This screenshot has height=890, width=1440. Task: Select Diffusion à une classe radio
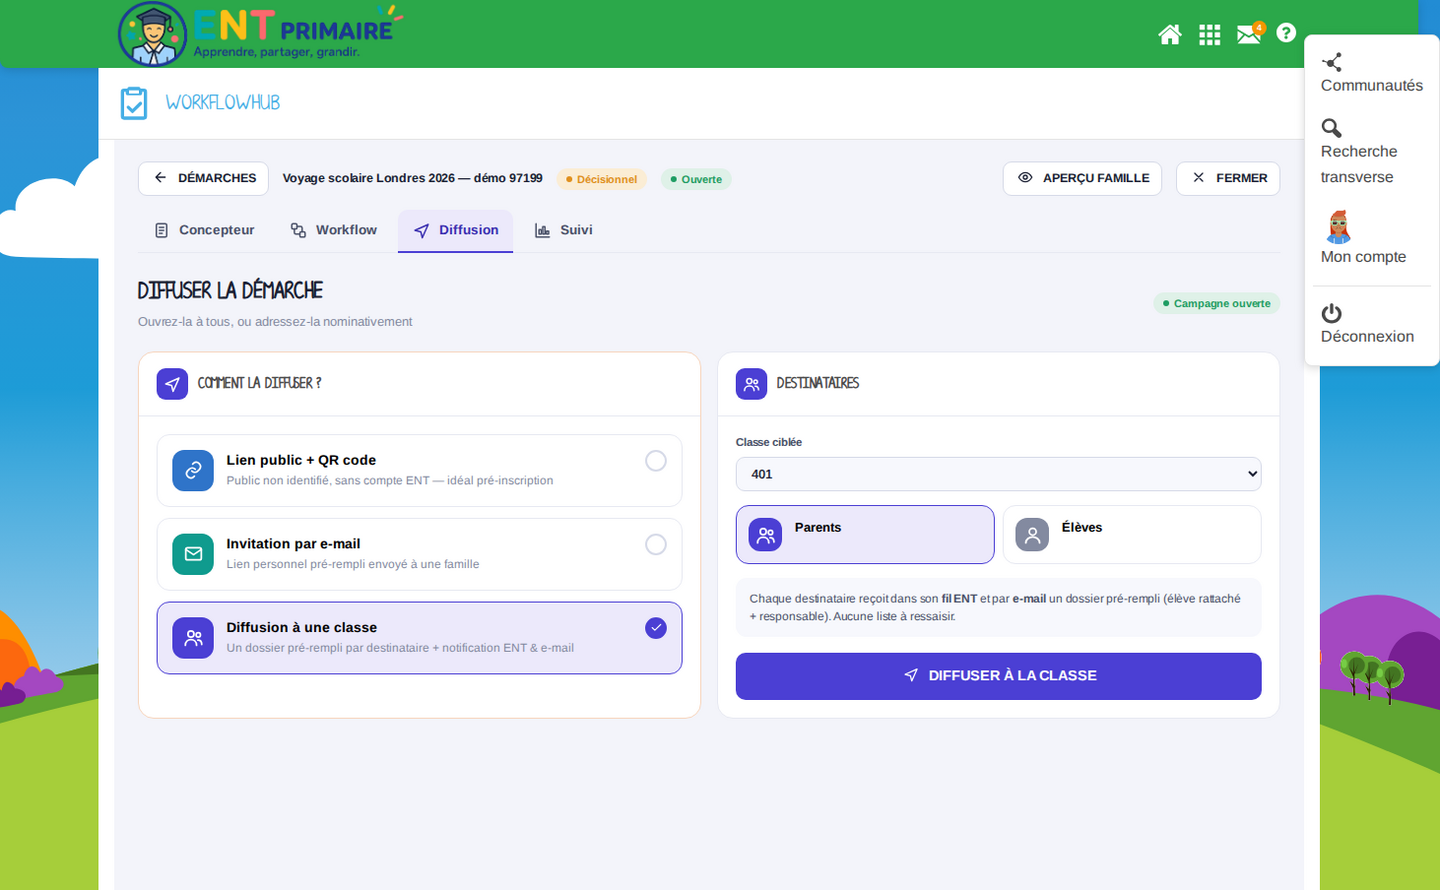656,628
